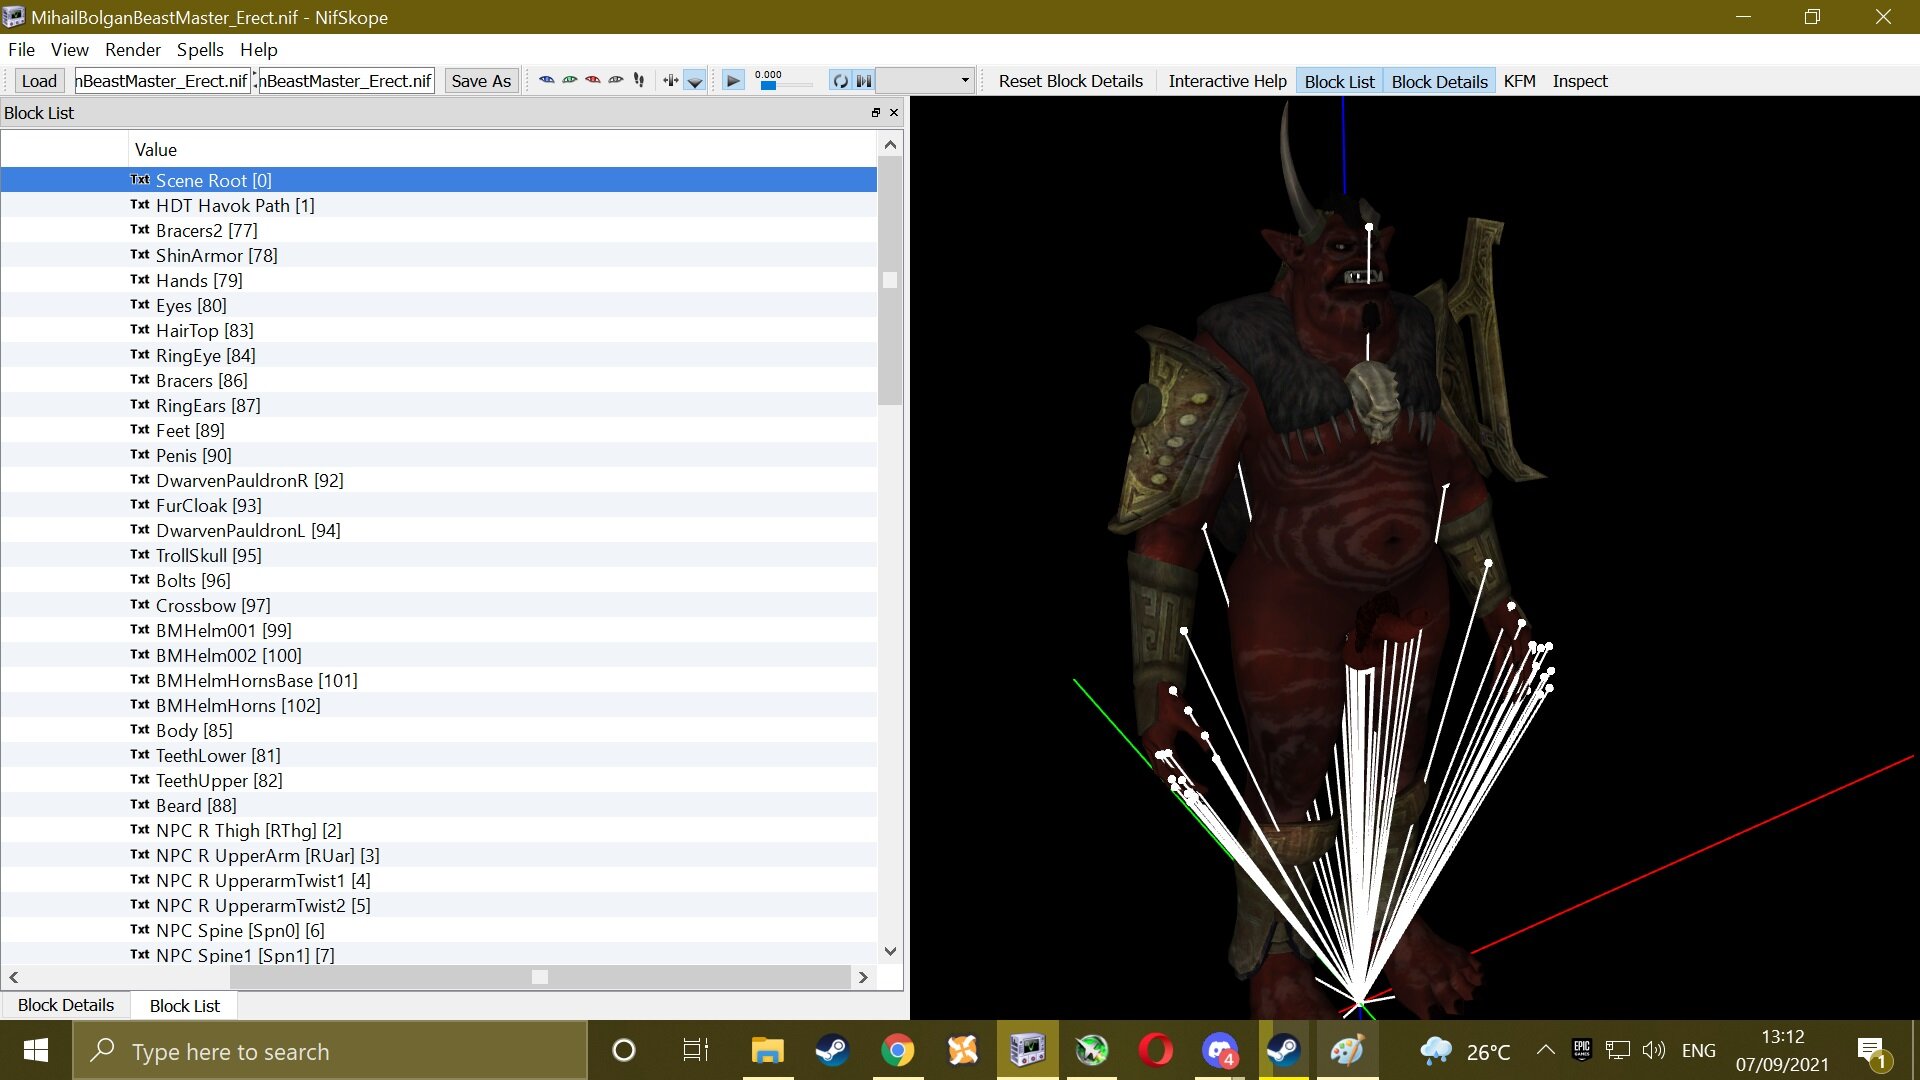Switch to User view (grey eye icon)
Screen dimensions: 1920x1080
(616, 81)
